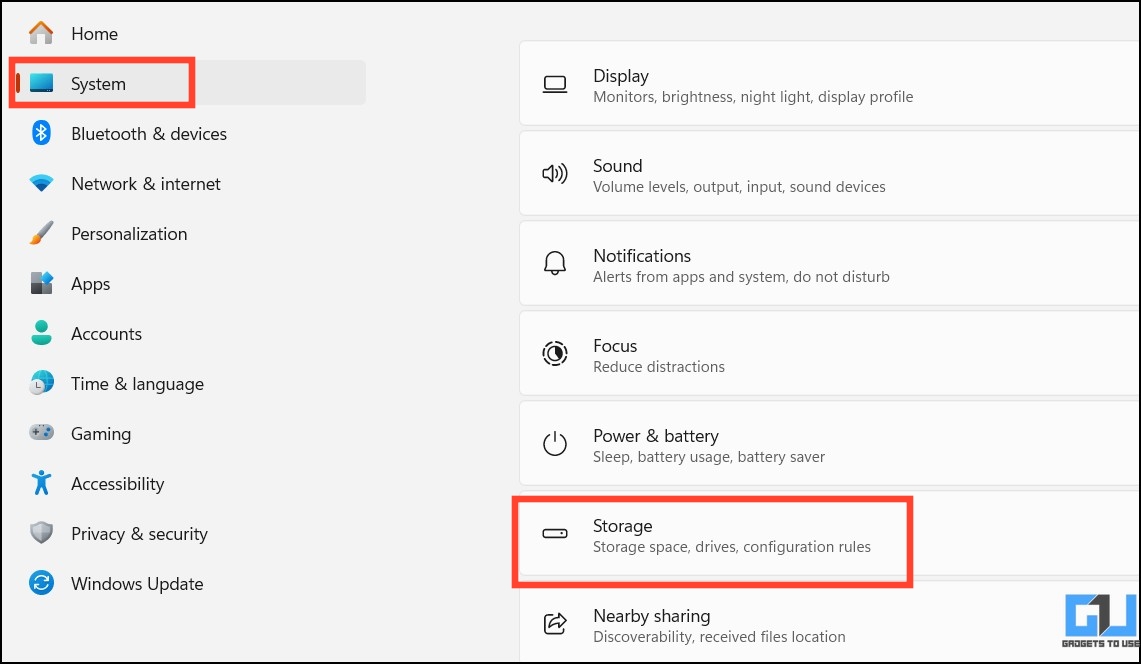Click the Nearby sharing icon
The width and height of the screenshot is (1141, 664).
click(x=554, y=624)
